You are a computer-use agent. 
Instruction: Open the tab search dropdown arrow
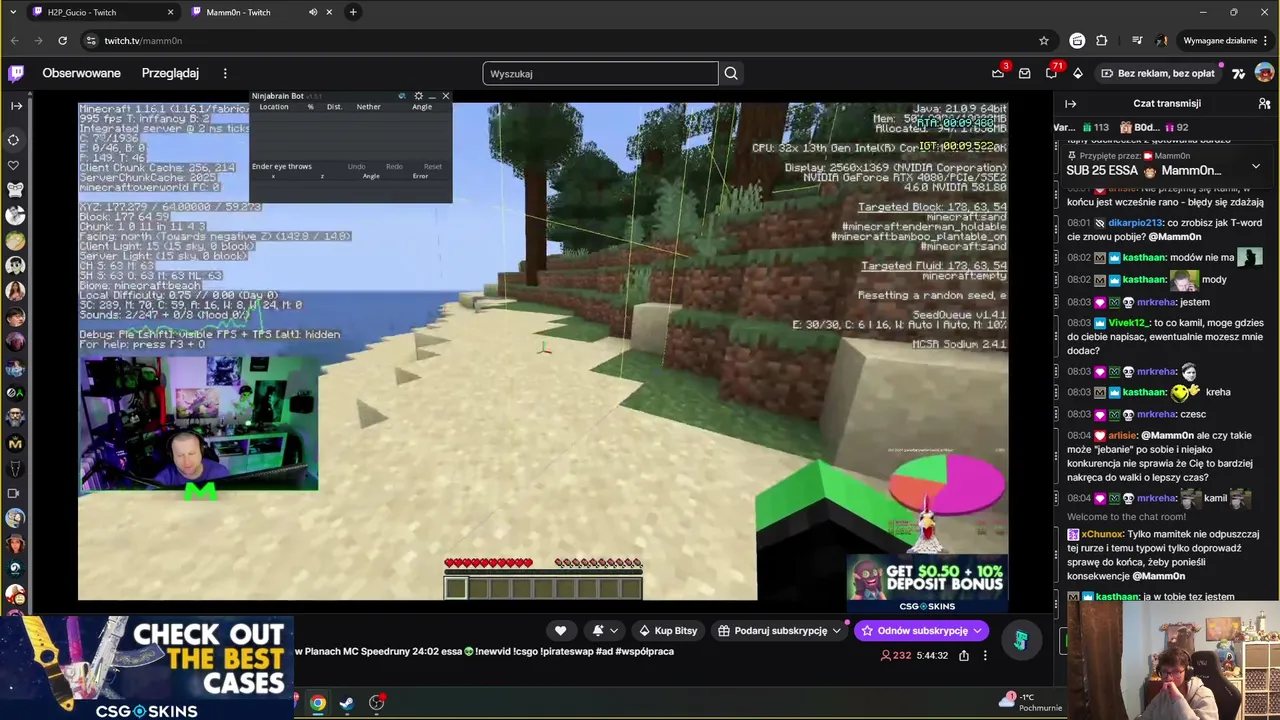click(13, 12)
